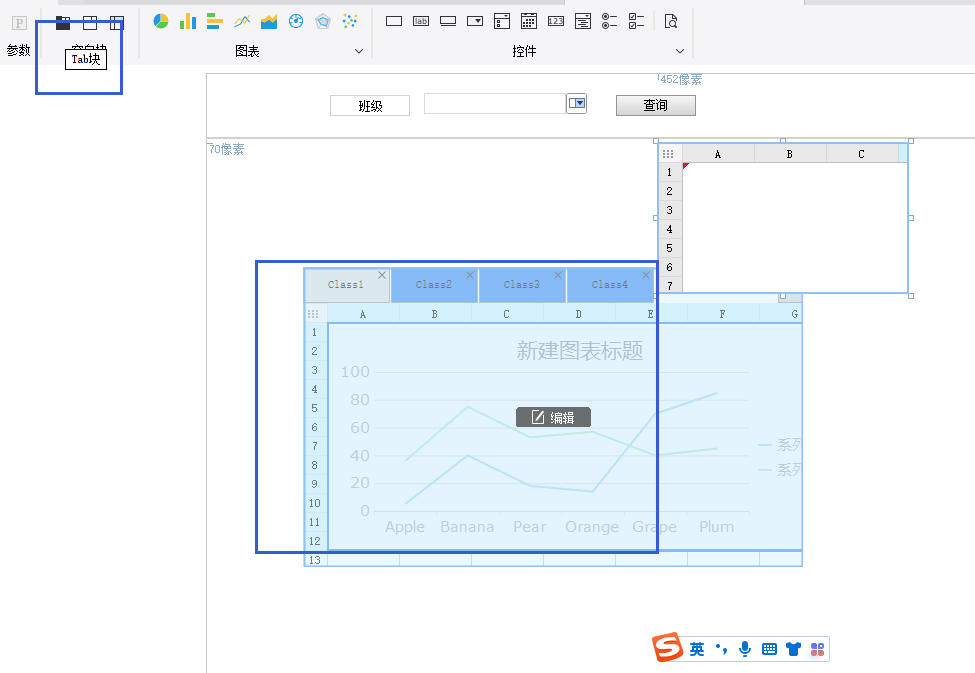Viewport: 975px width, 673px height.
Task: Select the number 123 widget icon
Action: coord(556,21)
